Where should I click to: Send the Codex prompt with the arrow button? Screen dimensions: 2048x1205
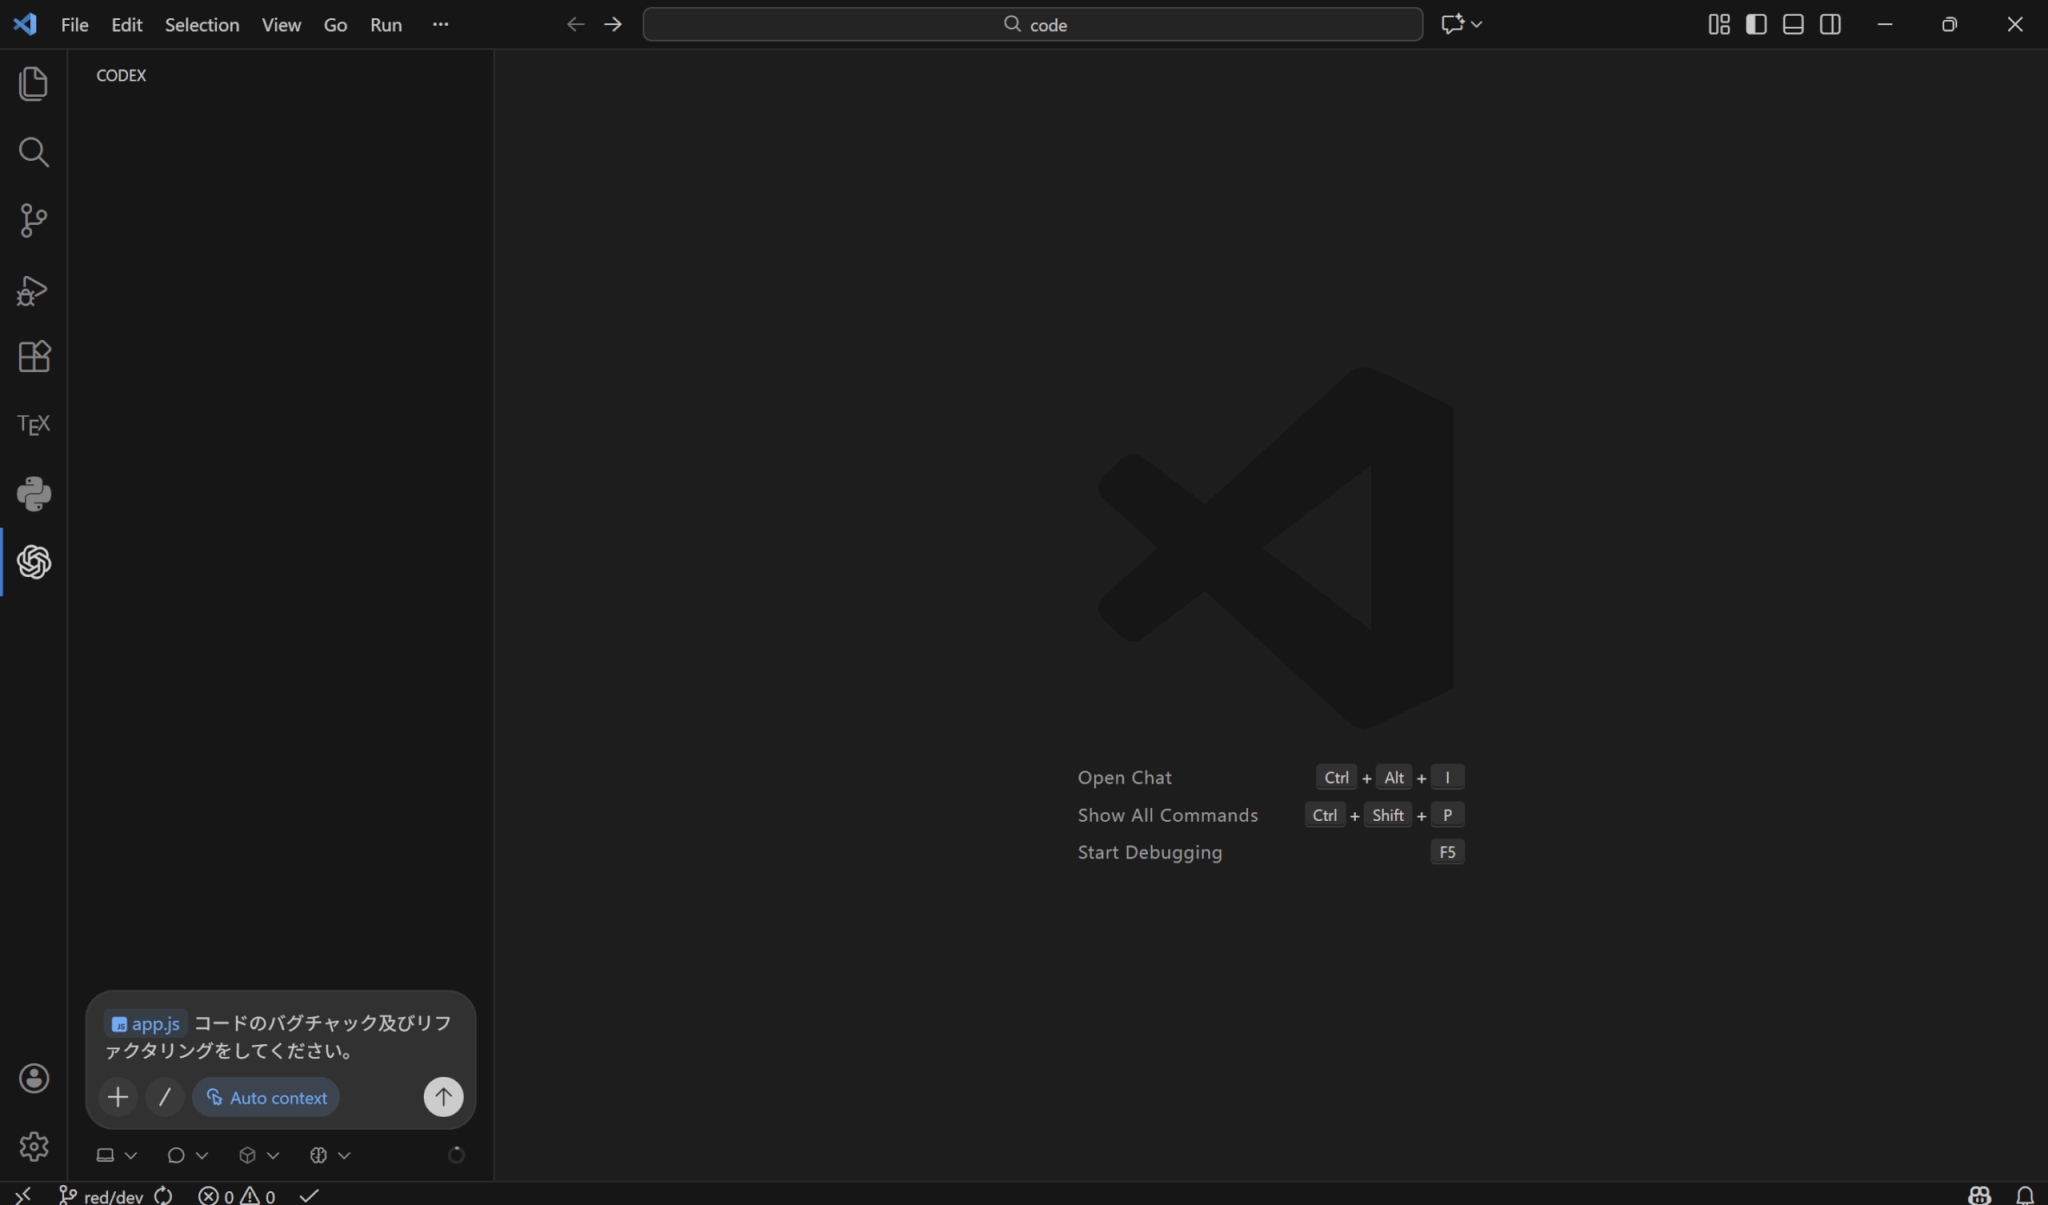click(443, 1097)
